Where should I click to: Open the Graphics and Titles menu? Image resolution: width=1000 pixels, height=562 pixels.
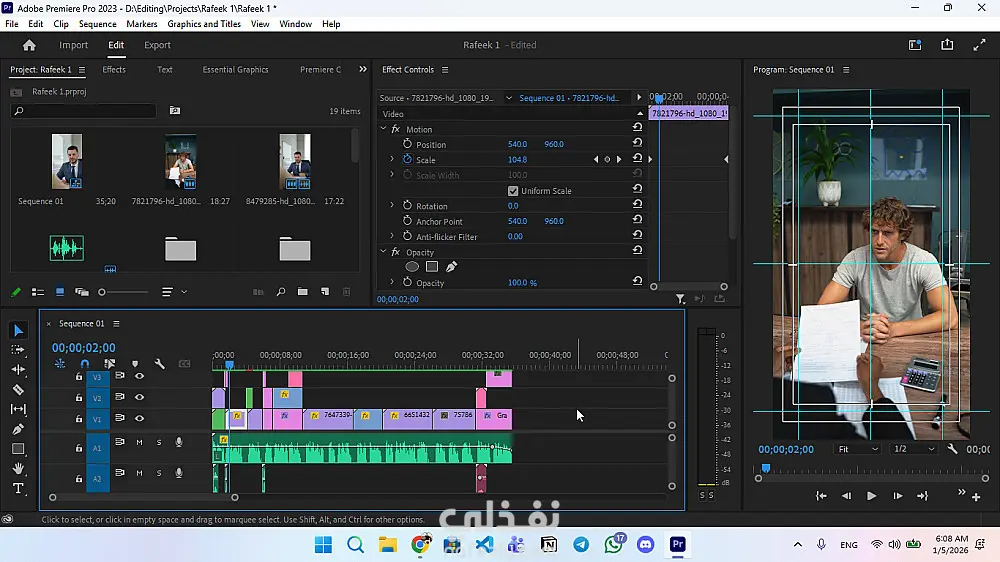click(x=204, y=24)
